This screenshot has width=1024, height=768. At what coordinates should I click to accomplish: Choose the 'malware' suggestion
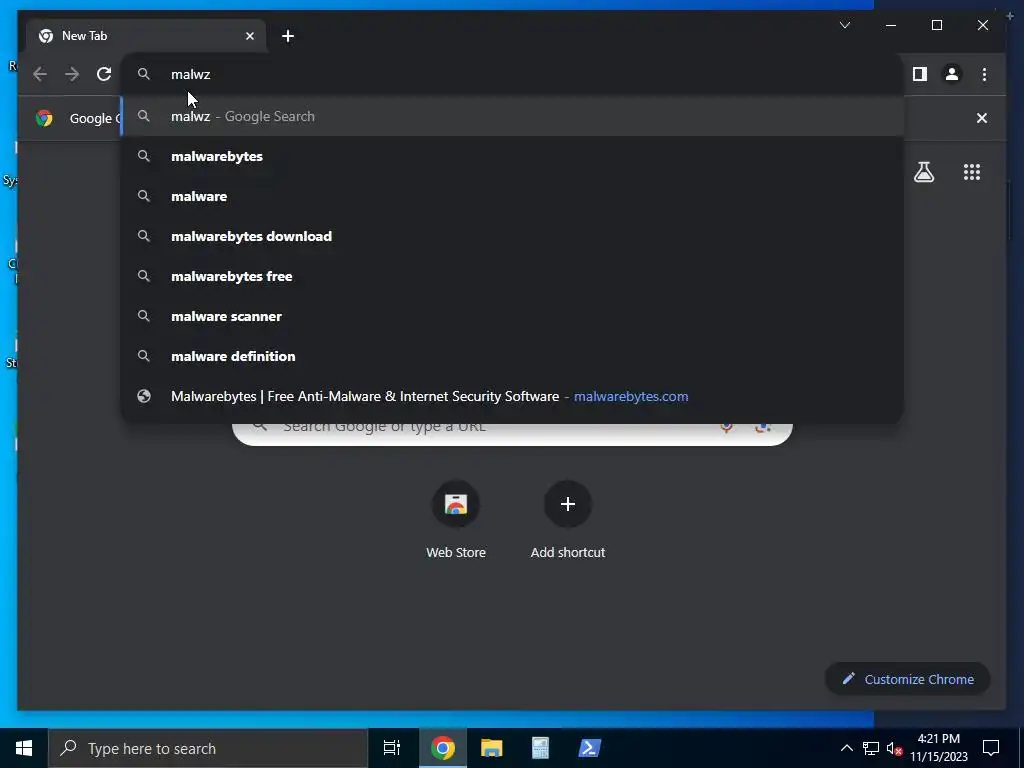tap(513, 196)
